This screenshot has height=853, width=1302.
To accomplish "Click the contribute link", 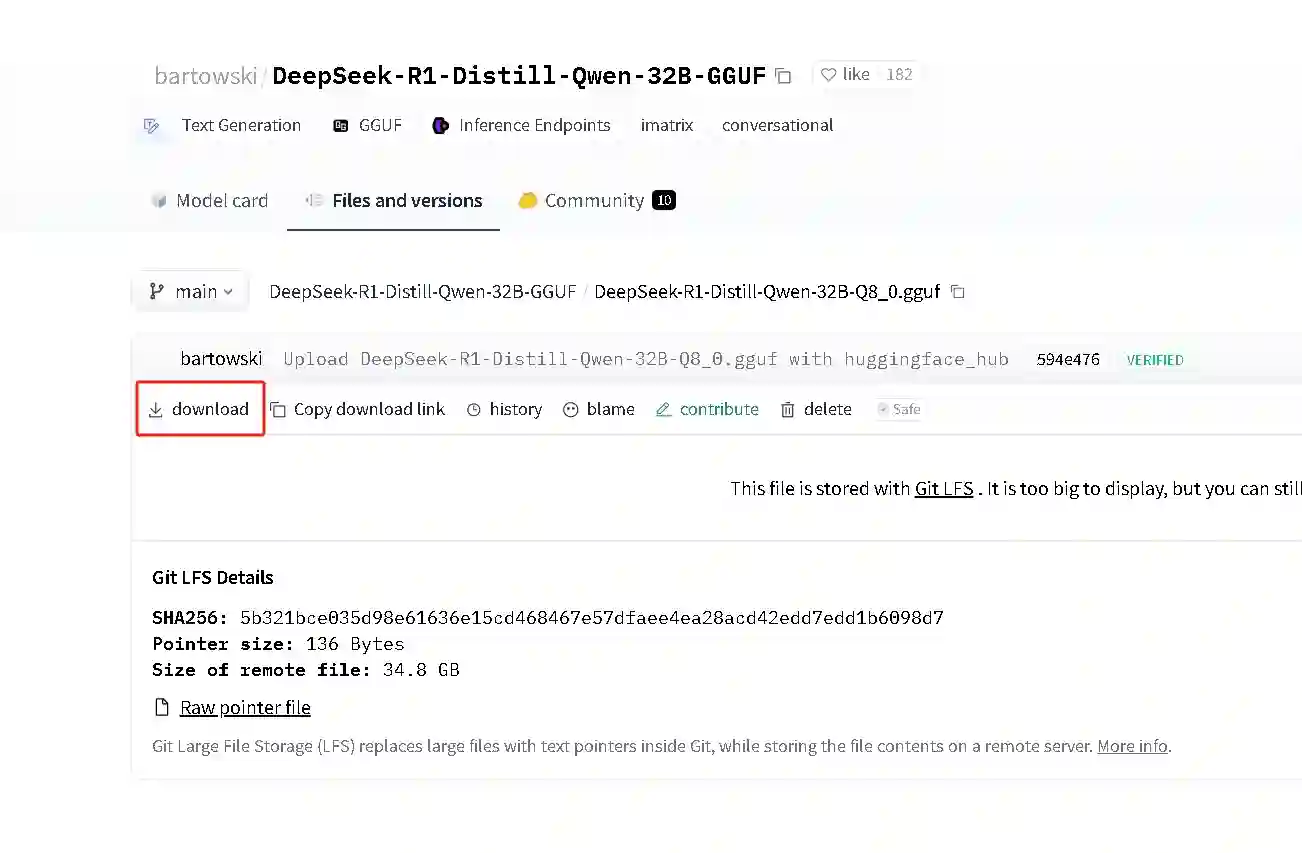I will coord(719,409).
